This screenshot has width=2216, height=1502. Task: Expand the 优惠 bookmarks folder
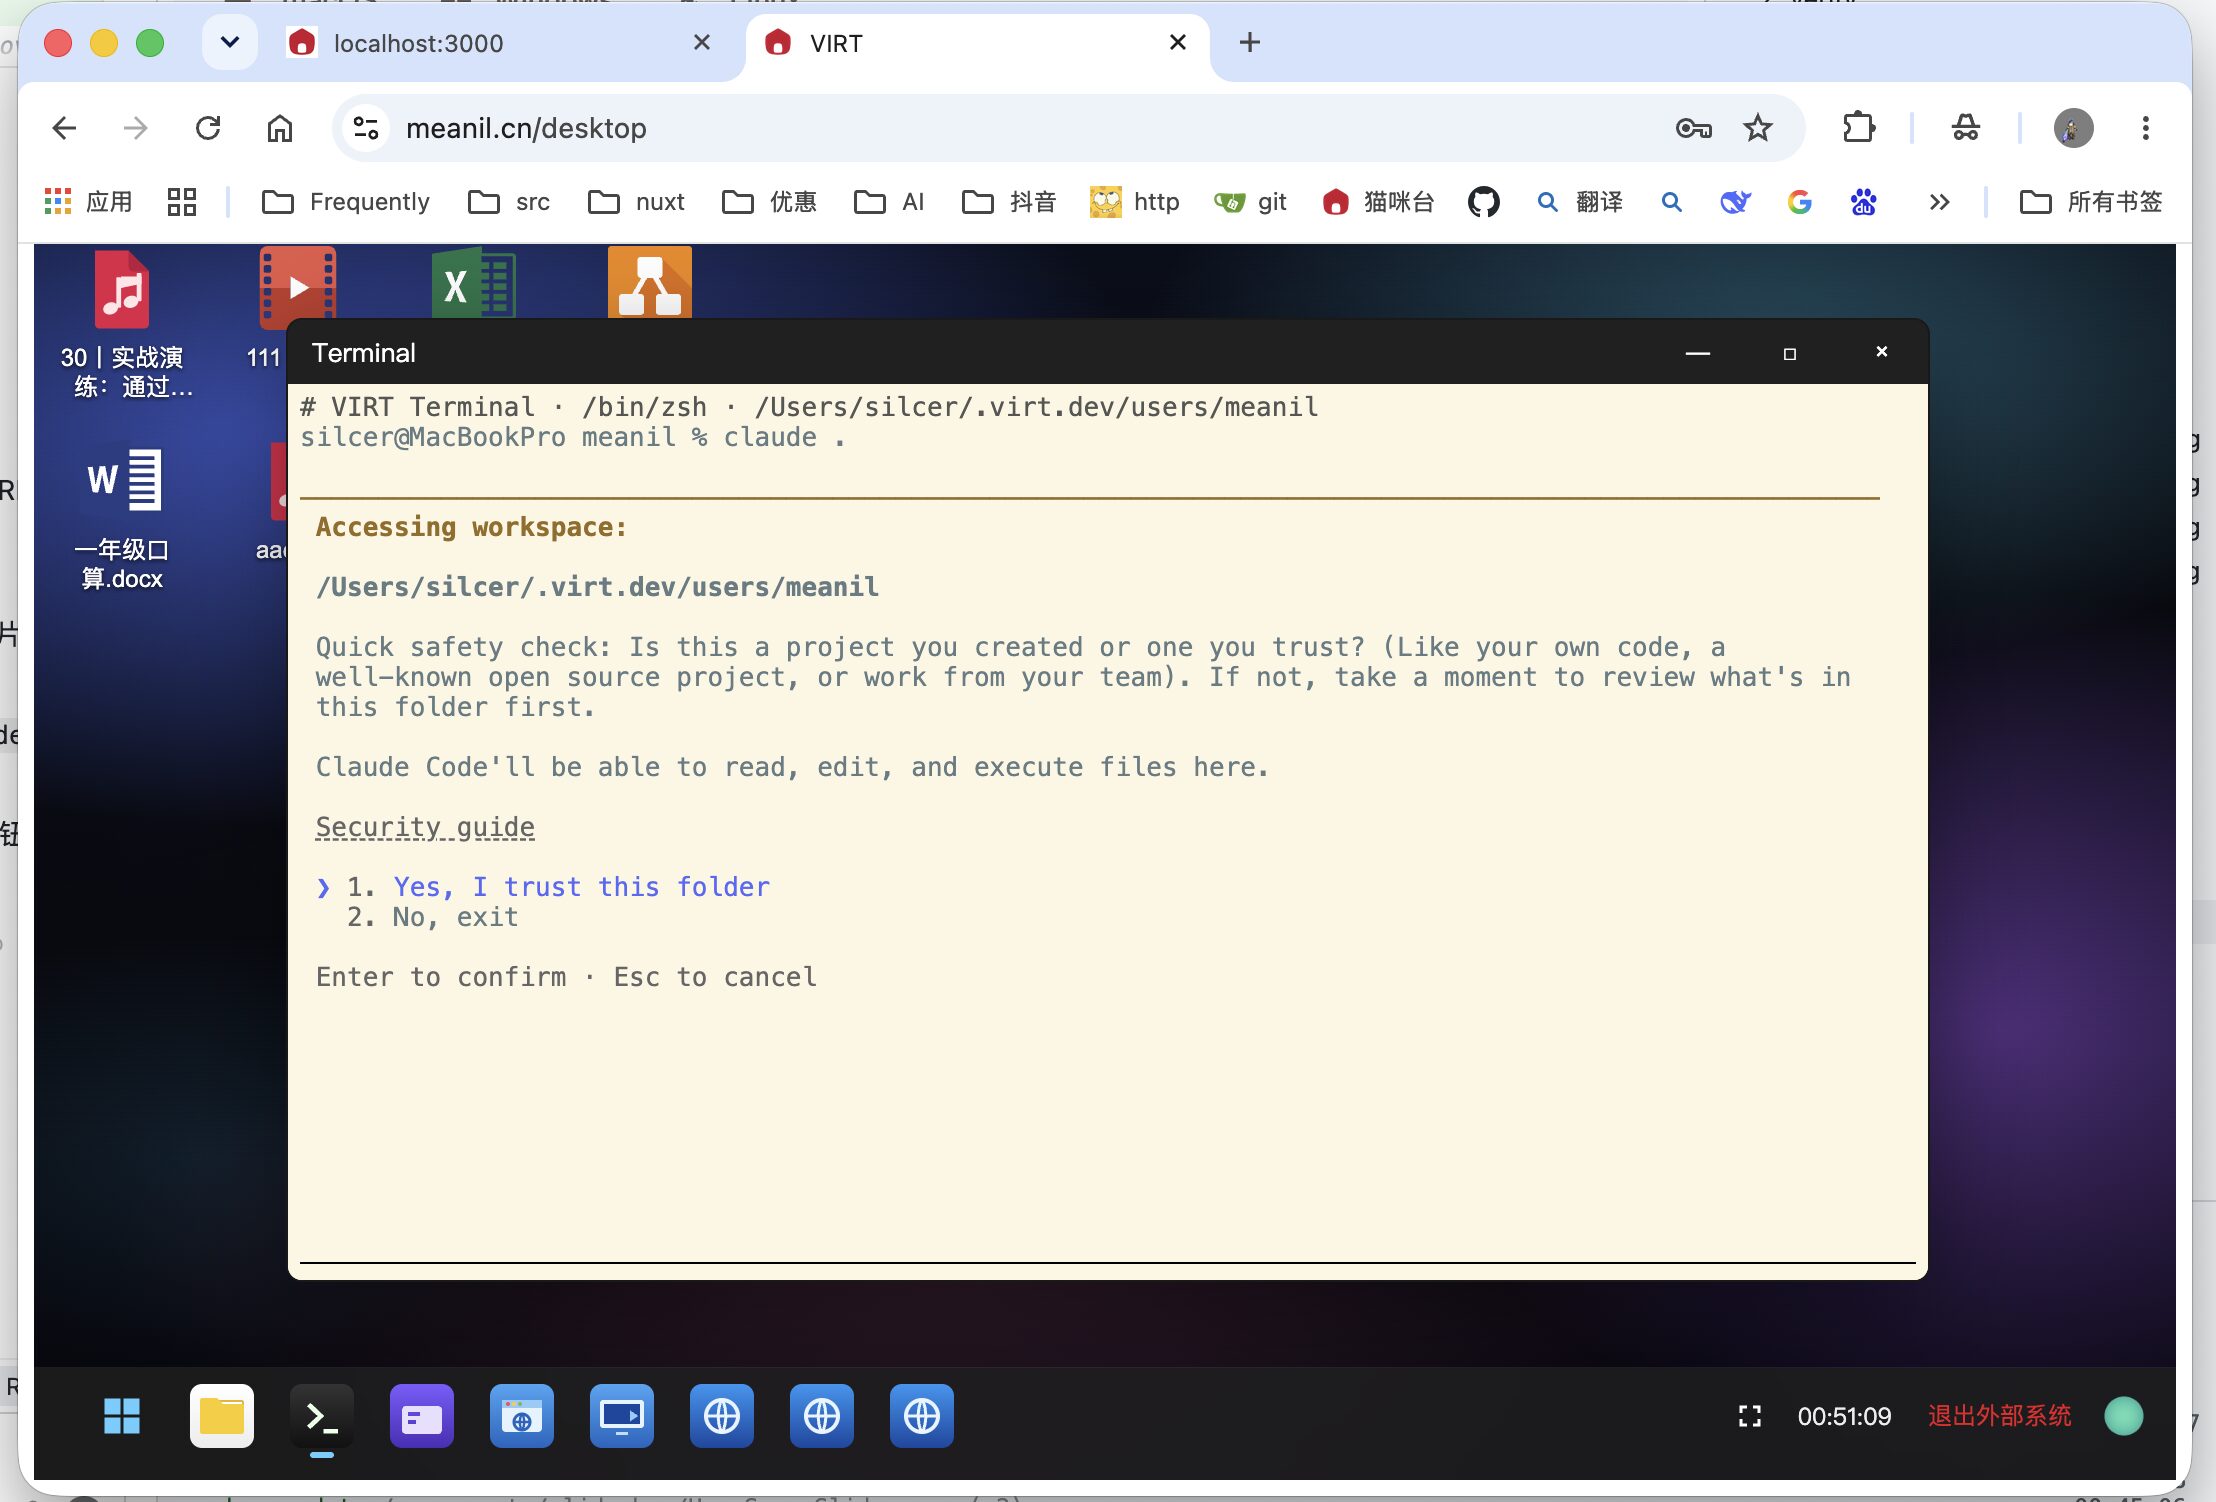pos(769,202)
